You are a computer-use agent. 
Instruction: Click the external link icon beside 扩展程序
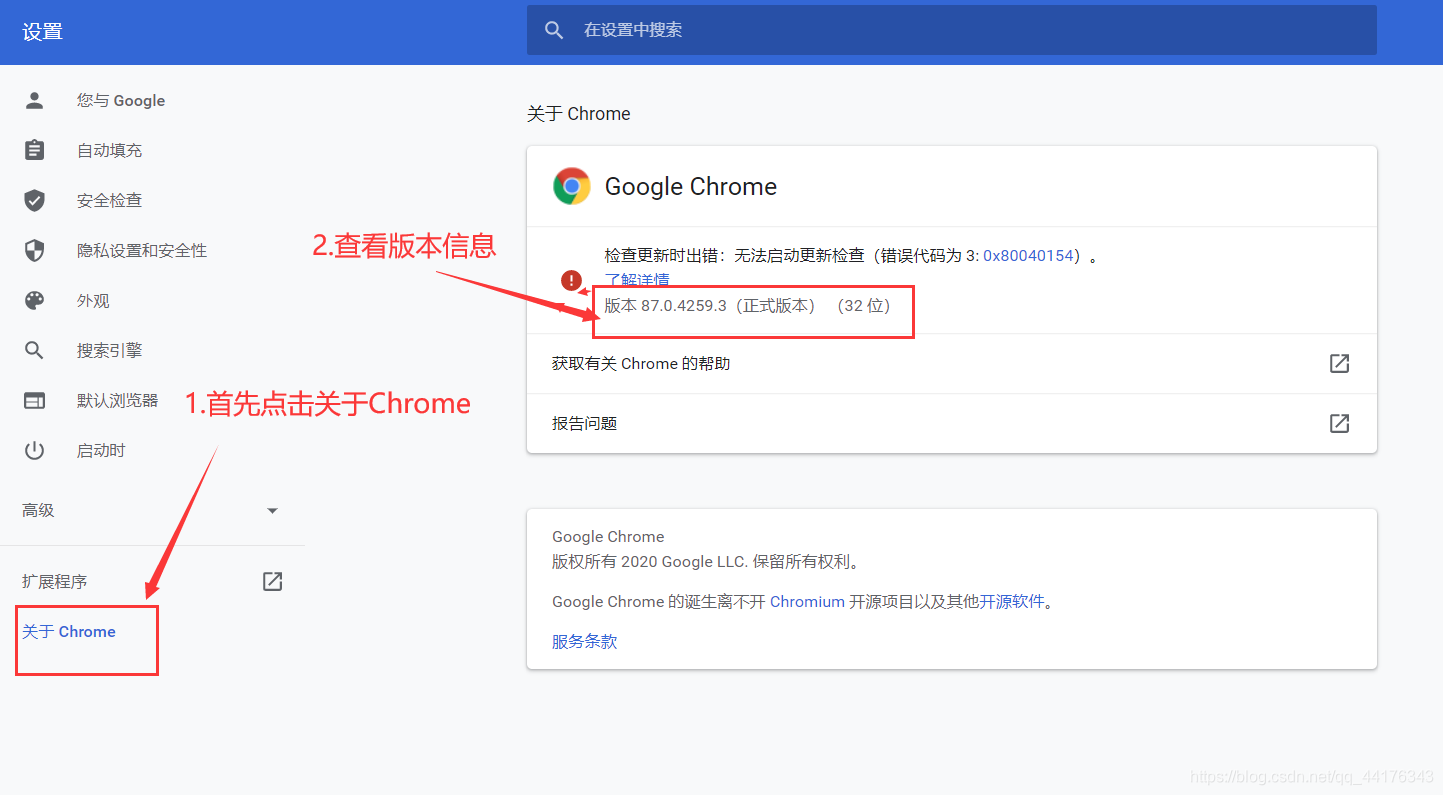pyautogui.click(x=272, y=581)
